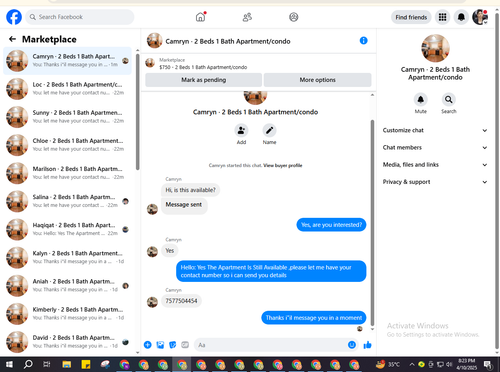This screenshot has height=372, width=500.
Task: Focus the Search Facebook field
Action: pos(80,17)
